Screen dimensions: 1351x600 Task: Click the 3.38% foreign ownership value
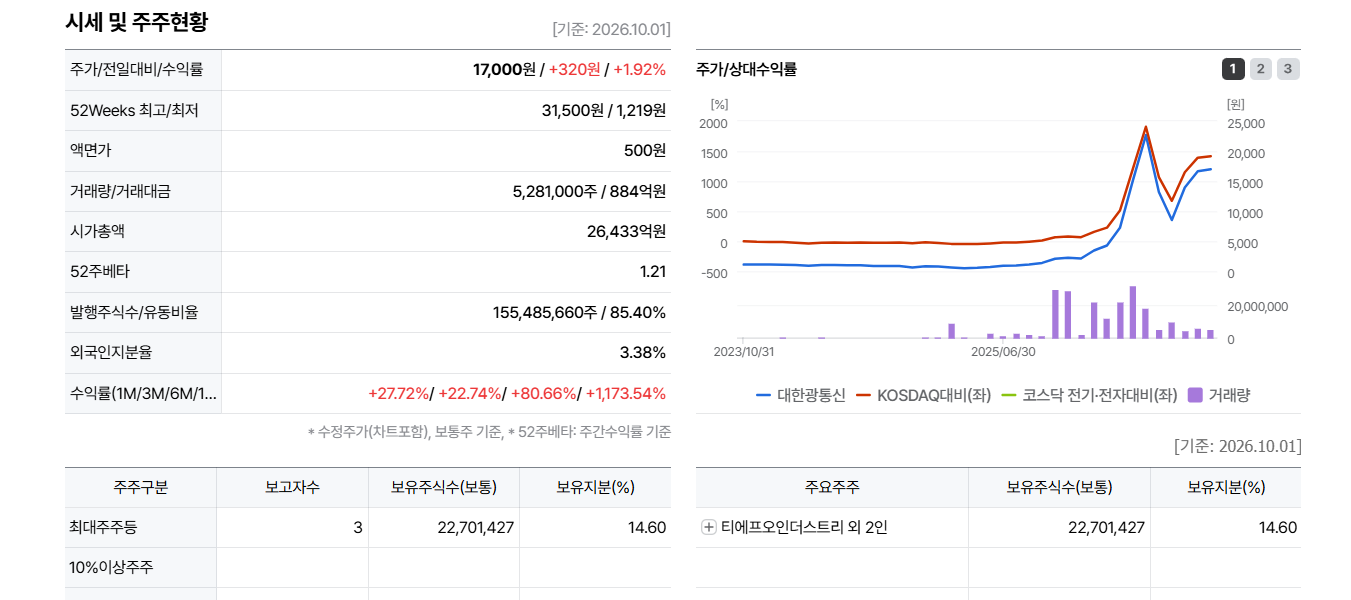(x=643, y=352)
